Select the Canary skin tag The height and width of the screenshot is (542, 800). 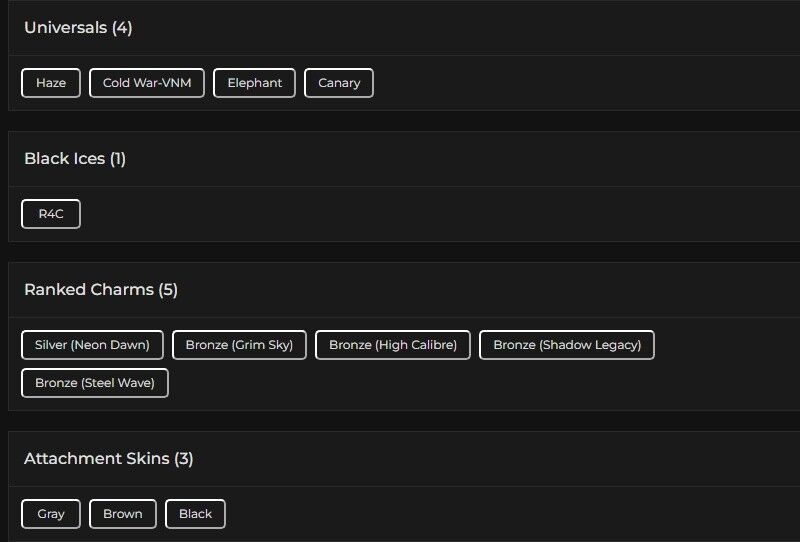339,83
